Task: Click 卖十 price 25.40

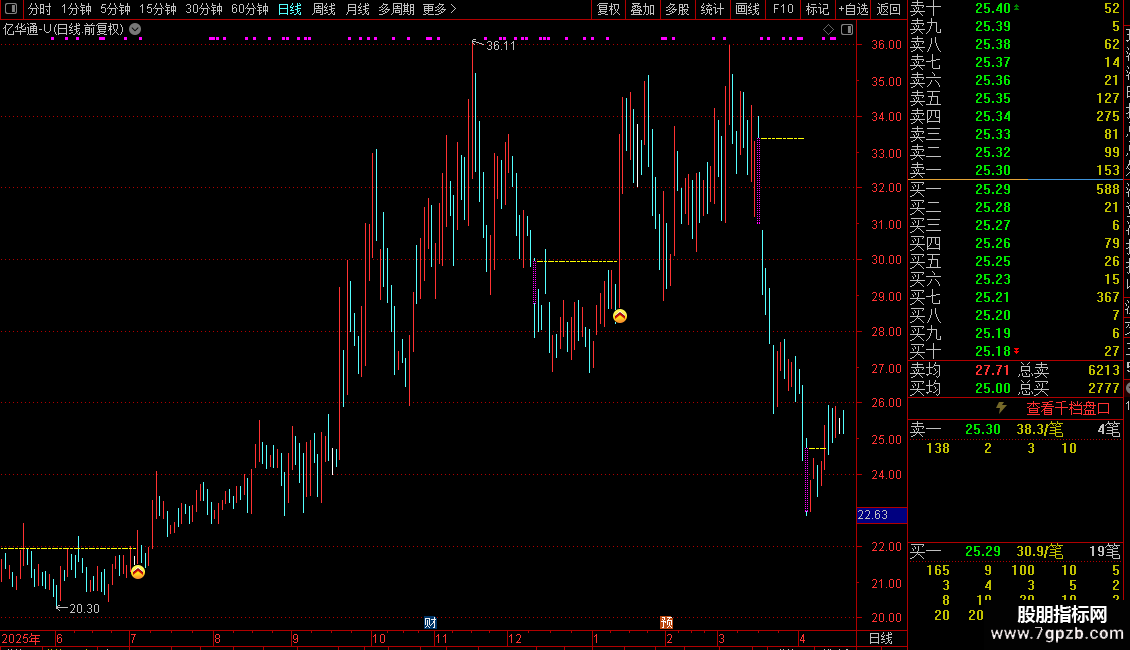Action: (x=992, y=9)
